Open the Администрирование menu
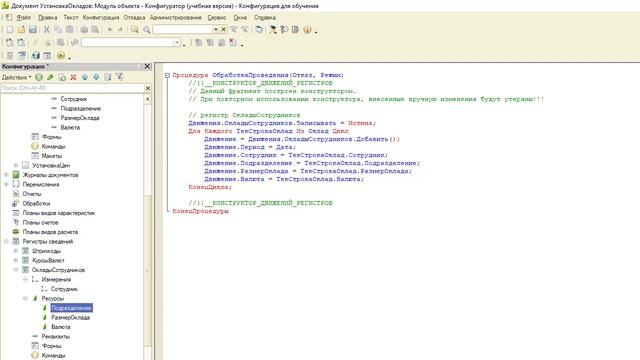 tap(176, 18)
